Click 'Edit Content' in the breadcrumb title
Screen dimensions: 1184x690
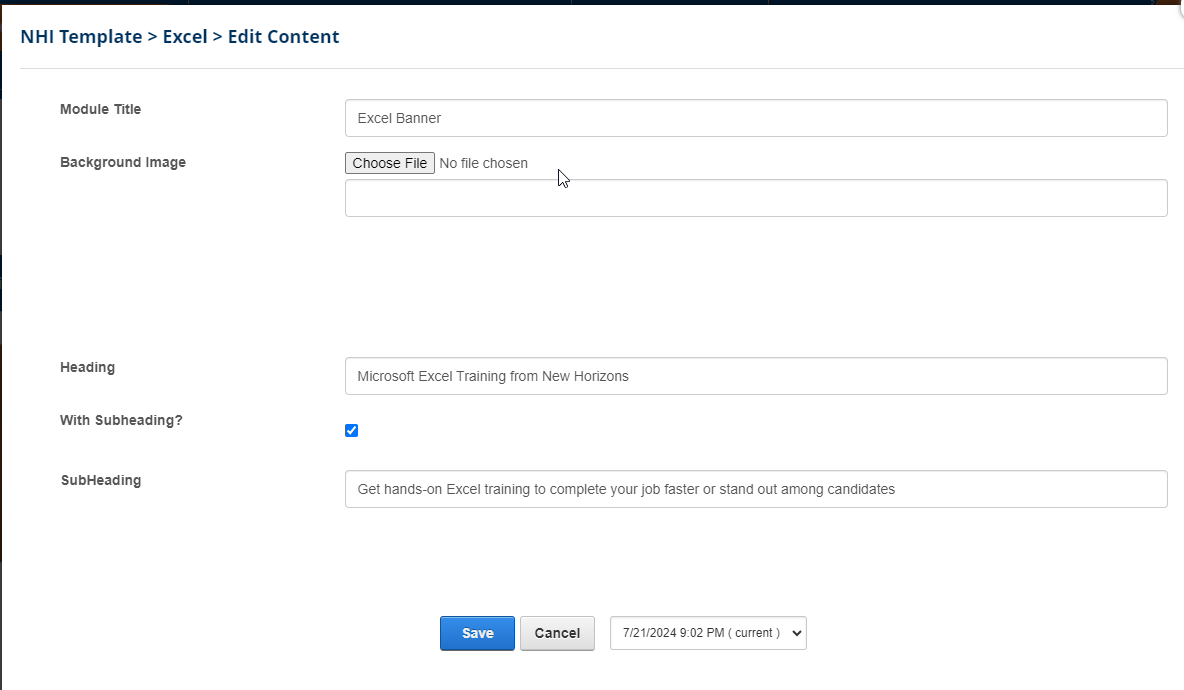coord(284,37)
